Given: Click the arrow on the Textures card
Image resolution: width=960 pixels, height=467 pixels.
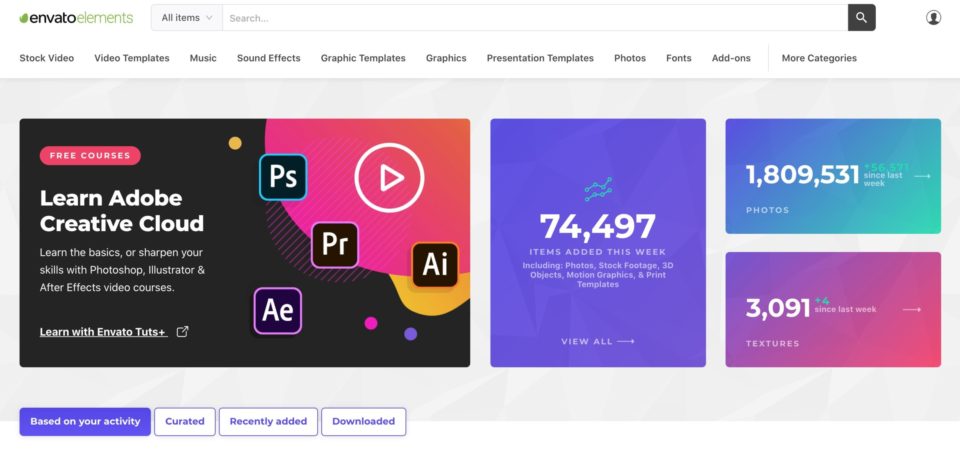Looking at the screenshot, I should click(912, 310).
